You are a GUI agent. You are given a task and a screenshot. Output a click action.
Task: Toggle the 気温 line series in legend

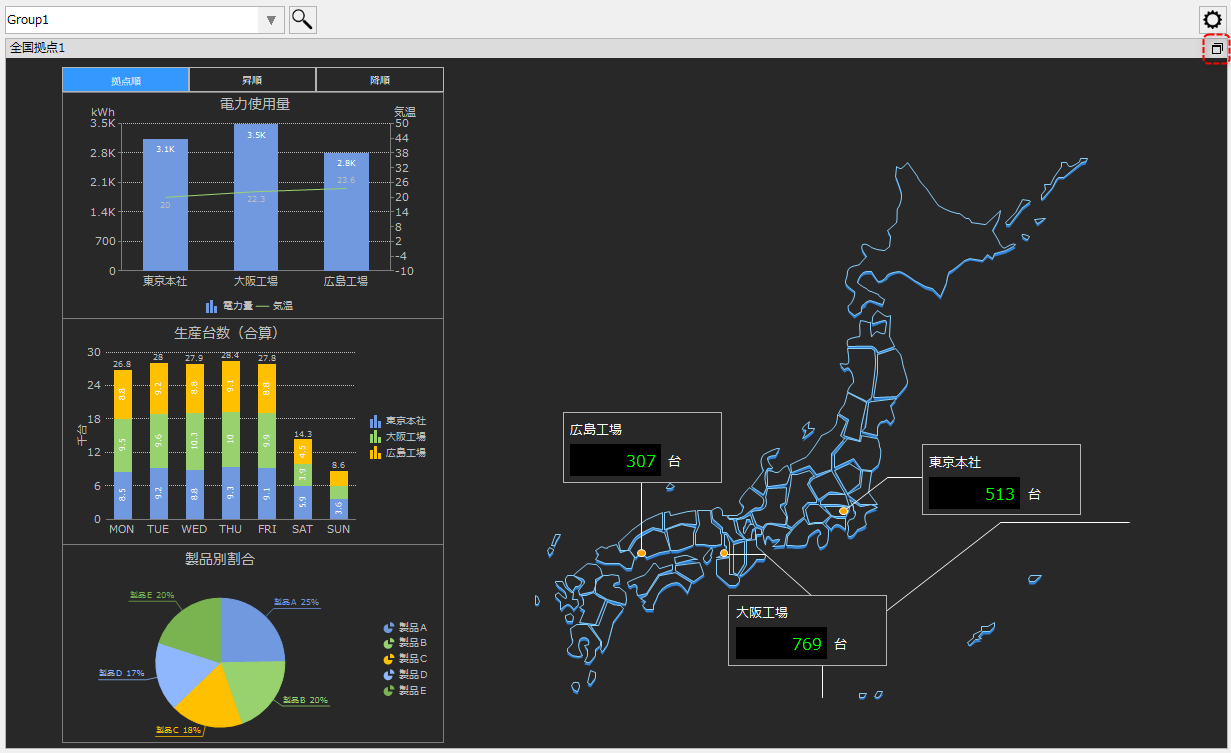[276, 306]
